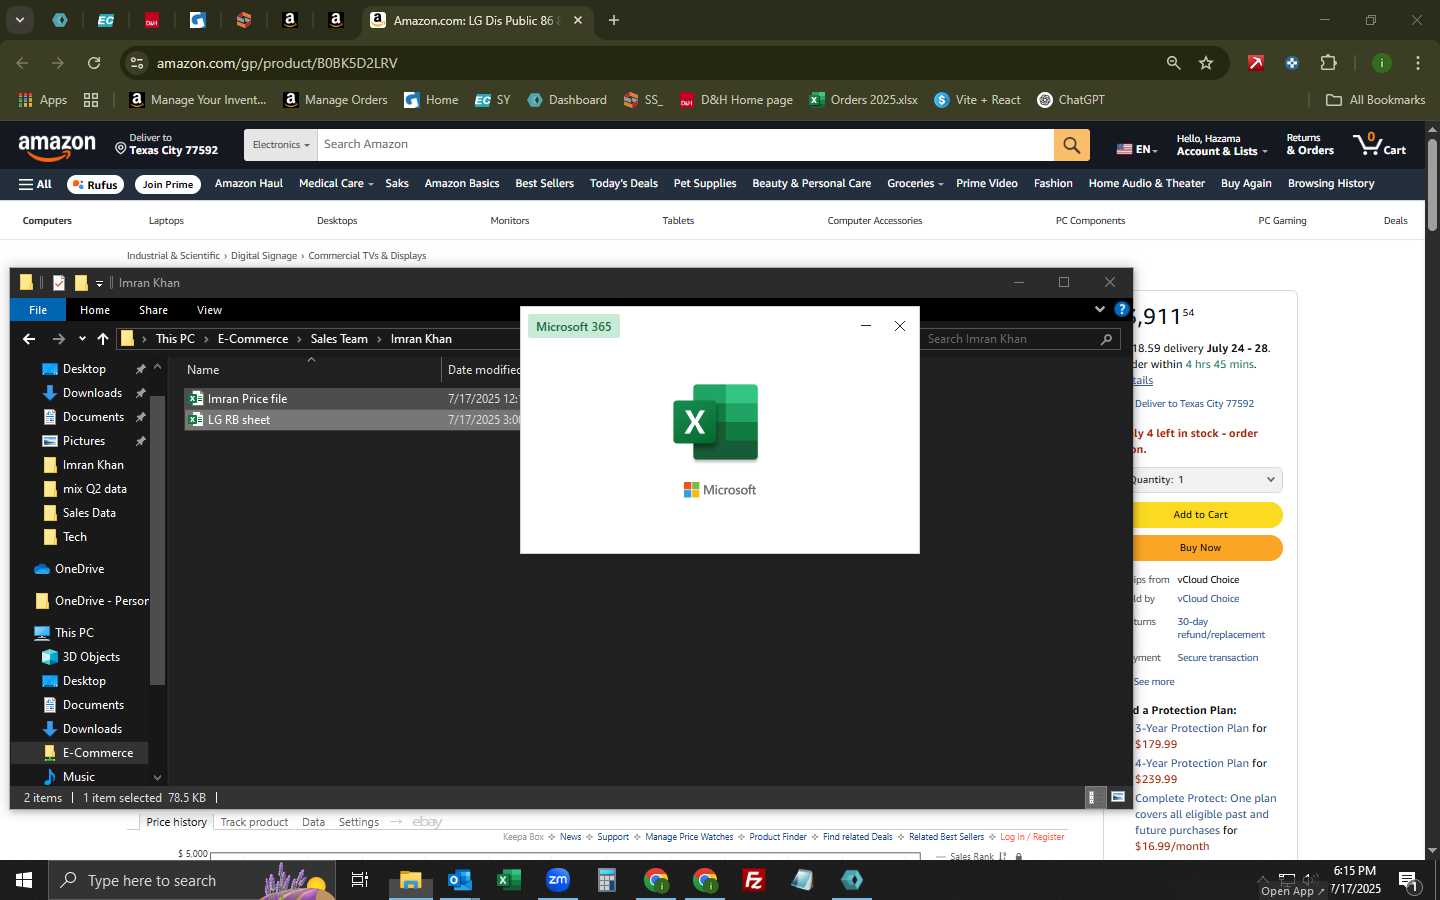Open Returns & Orders link
Image resolution: width=1440 pixels, height=900 pixels.
pyautogui.click(x=1310, y=145)
